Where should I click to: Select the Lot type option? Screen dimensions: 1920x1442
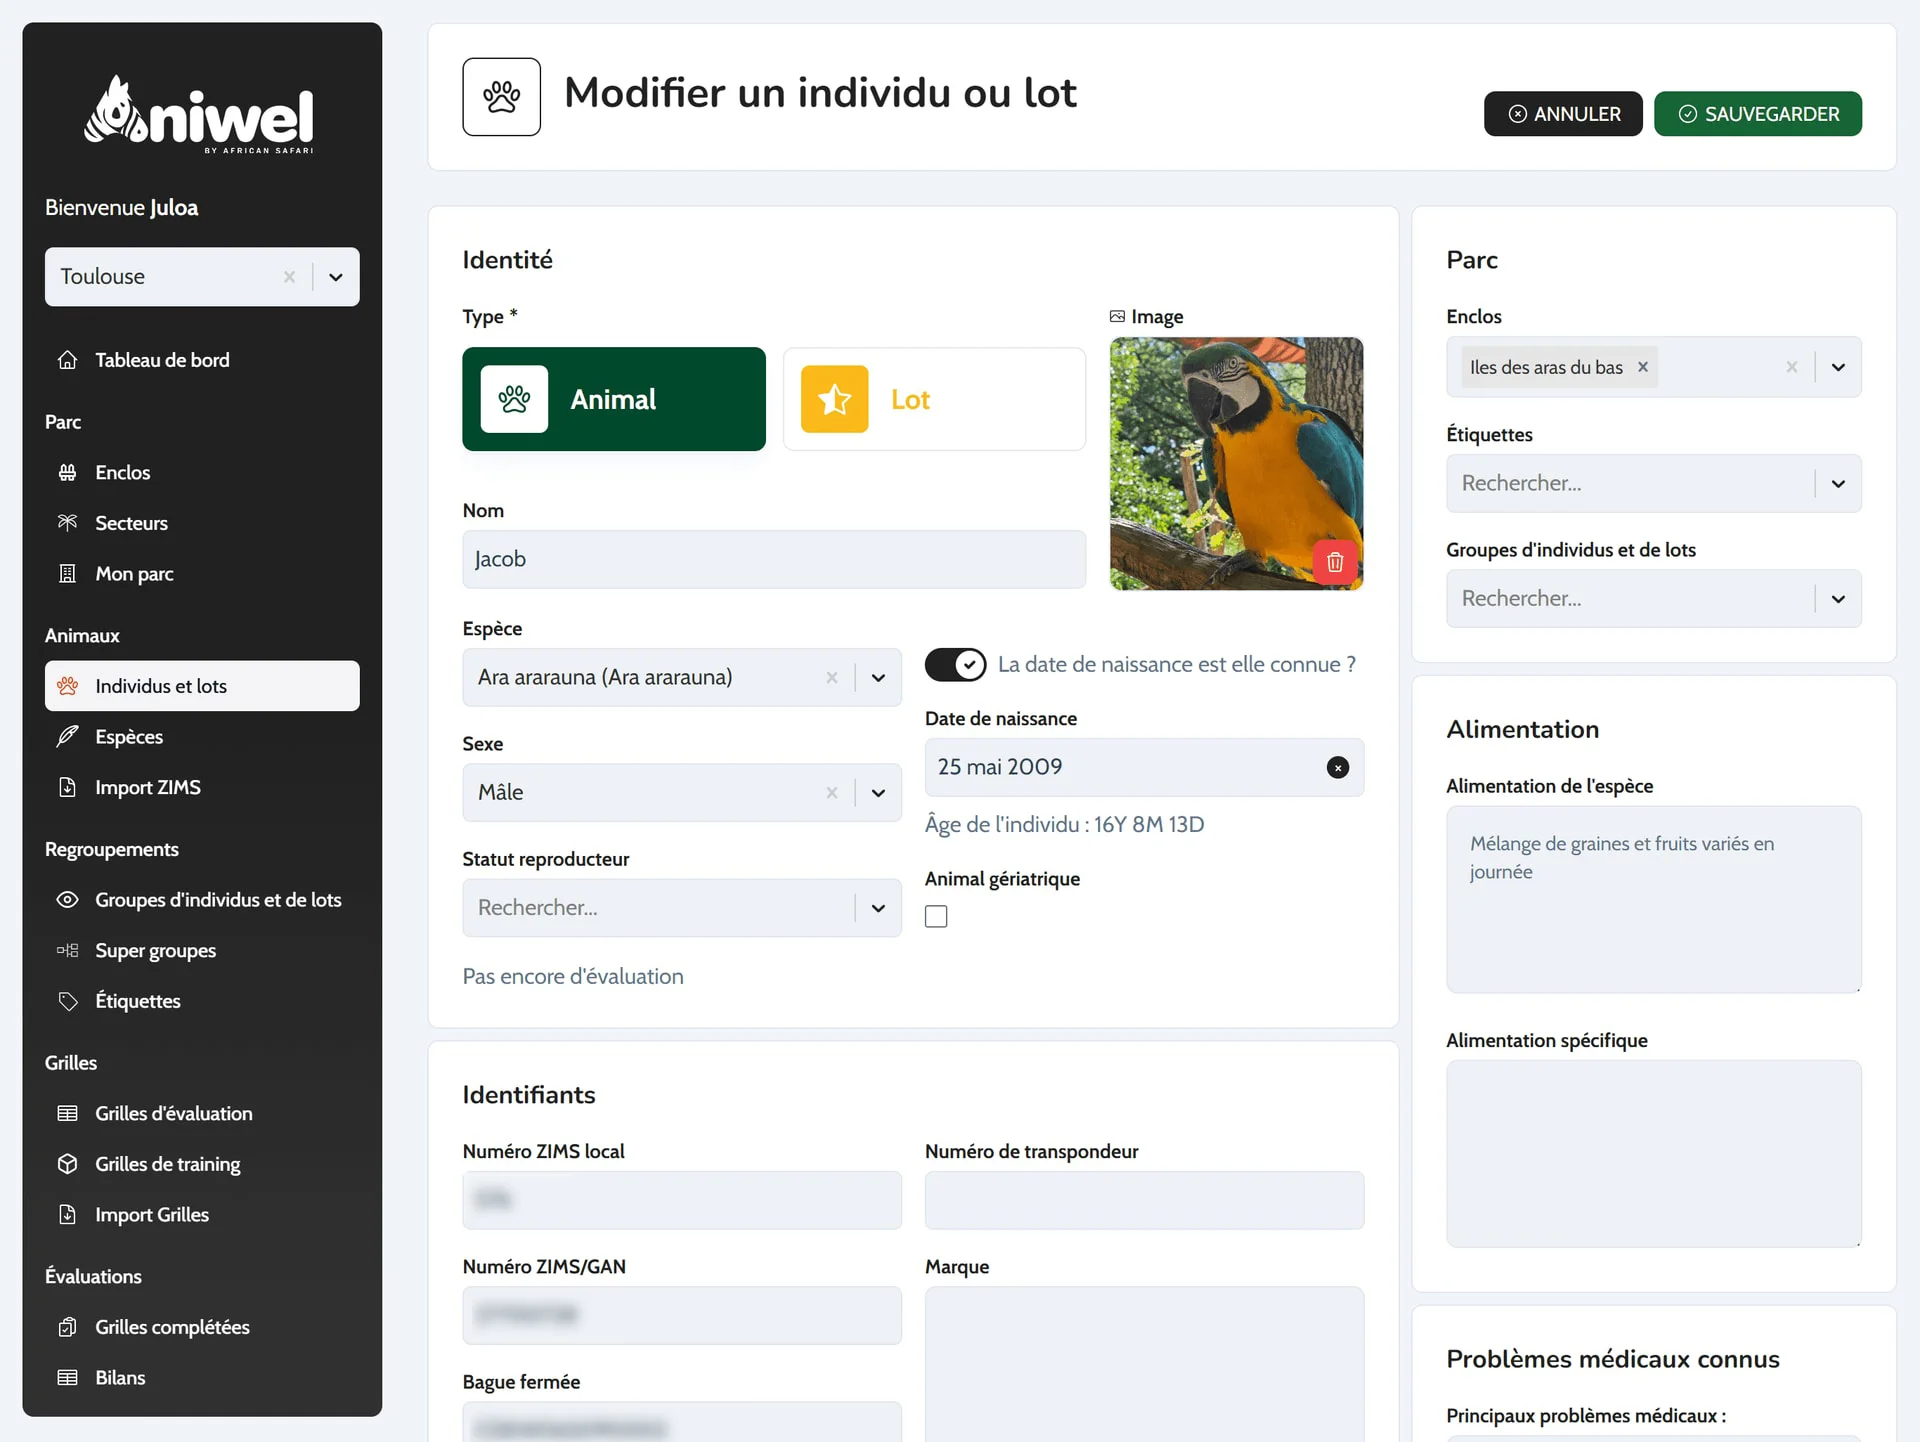coord(933,399)
